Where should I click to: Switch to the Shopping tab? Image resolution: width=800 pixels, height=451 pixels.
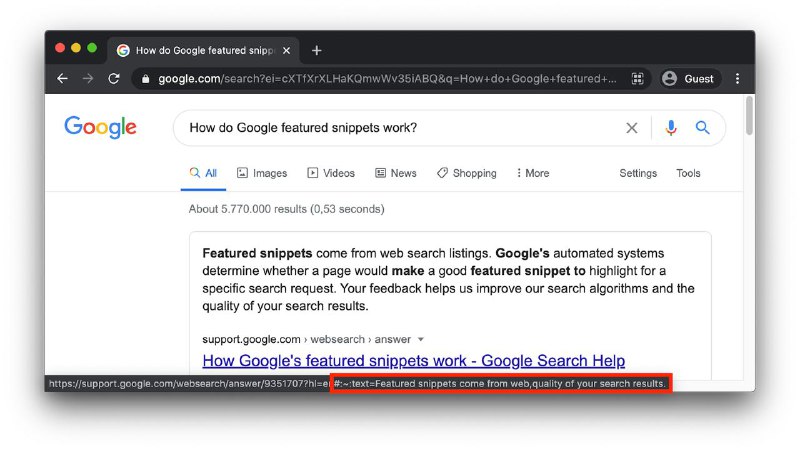[x=466, y=173]
